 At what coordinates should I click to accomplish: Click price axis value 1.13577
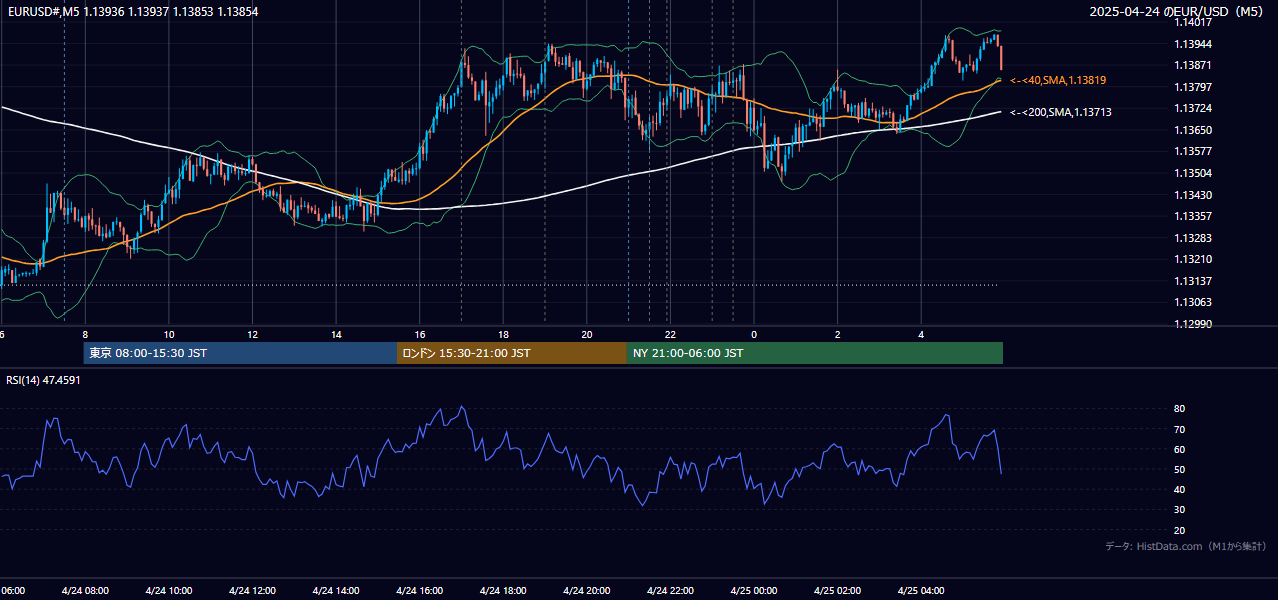coord(1192,151)
